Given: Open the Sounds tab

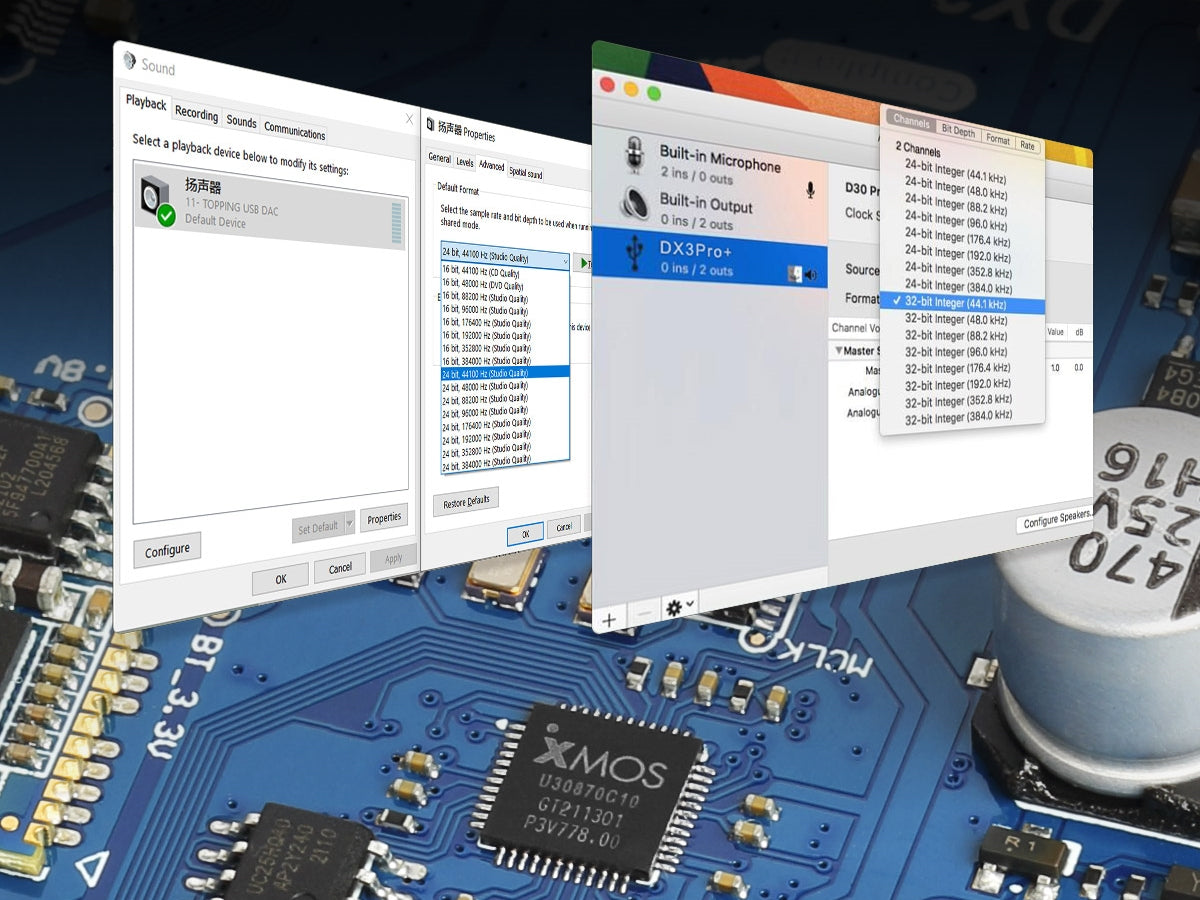Looking at the screenshot, I should (241, 121).
